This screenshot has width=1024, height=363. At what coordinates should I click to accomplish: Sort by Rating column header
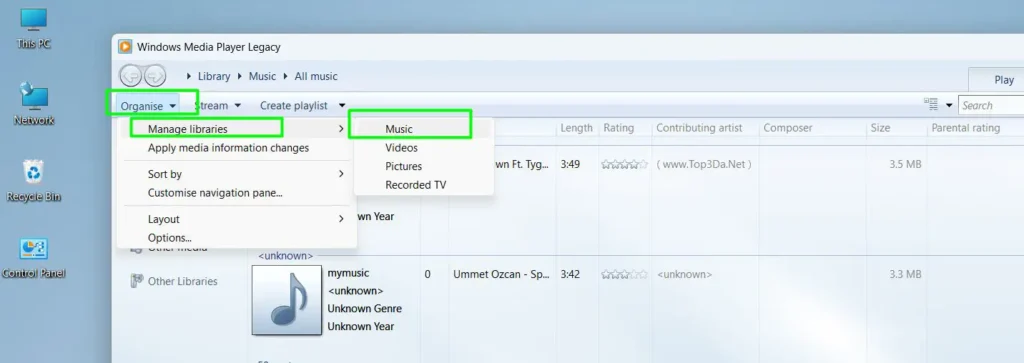[618, 128]
